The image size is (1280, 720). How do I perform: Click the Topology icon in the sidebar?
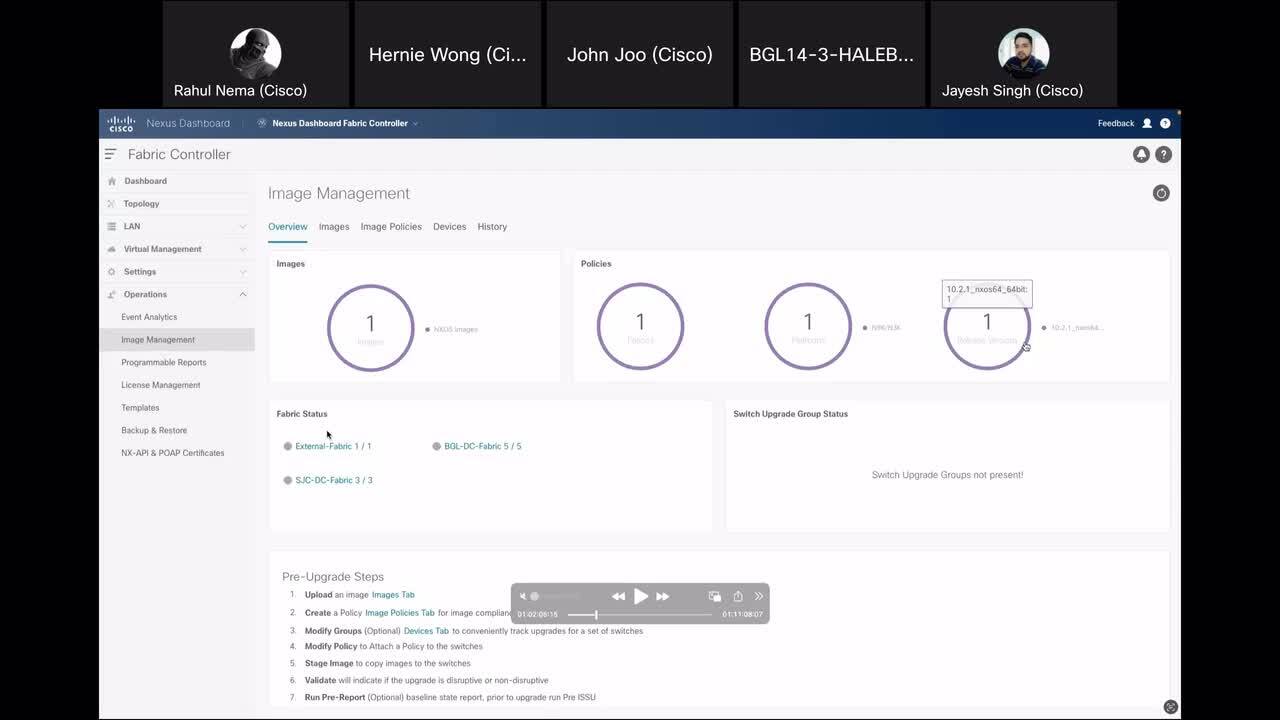(112, 204)
